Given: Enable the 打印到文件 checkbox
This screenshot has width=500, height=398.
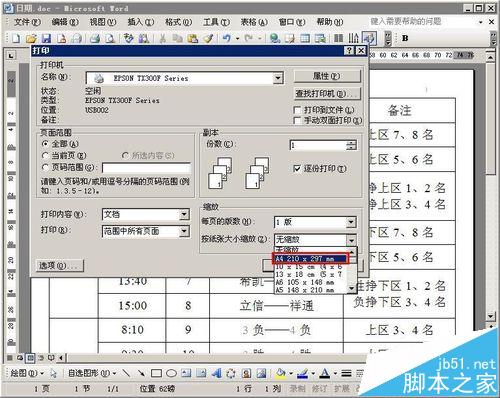Looking at the screenshot, I should 297,110.
